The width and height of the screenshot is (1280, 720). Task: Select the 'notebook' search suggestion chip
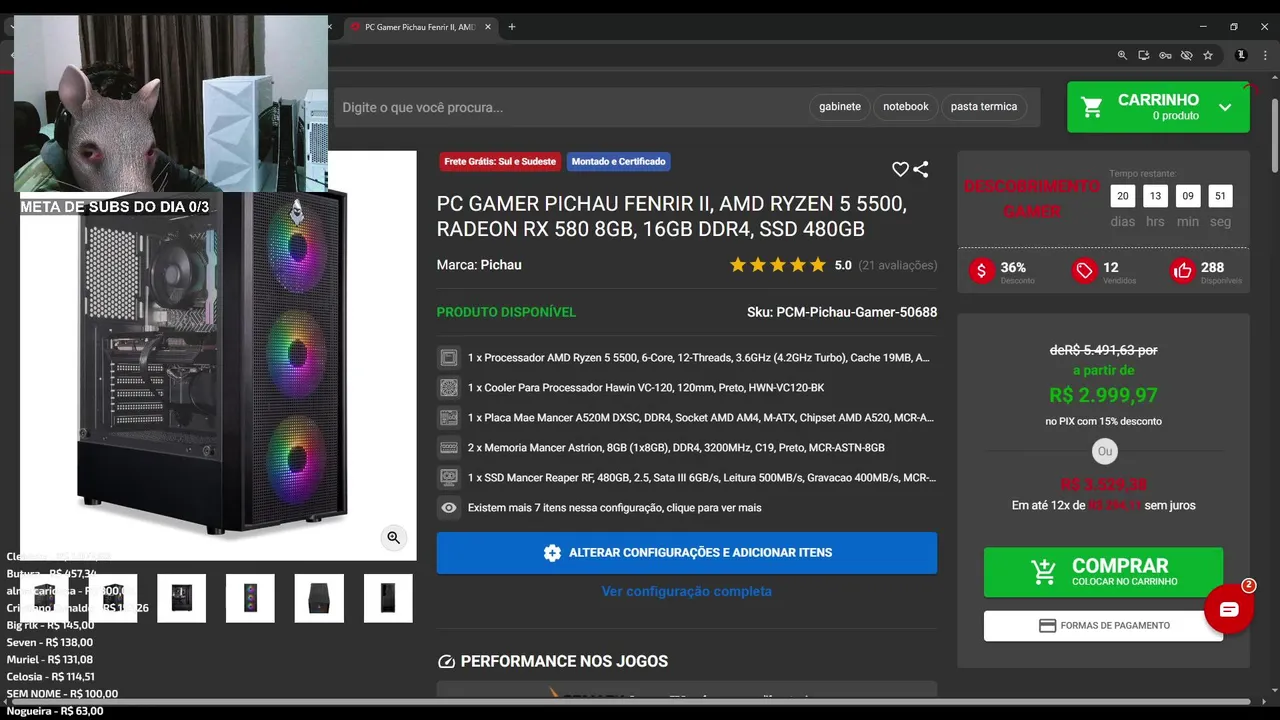[906, 107]
